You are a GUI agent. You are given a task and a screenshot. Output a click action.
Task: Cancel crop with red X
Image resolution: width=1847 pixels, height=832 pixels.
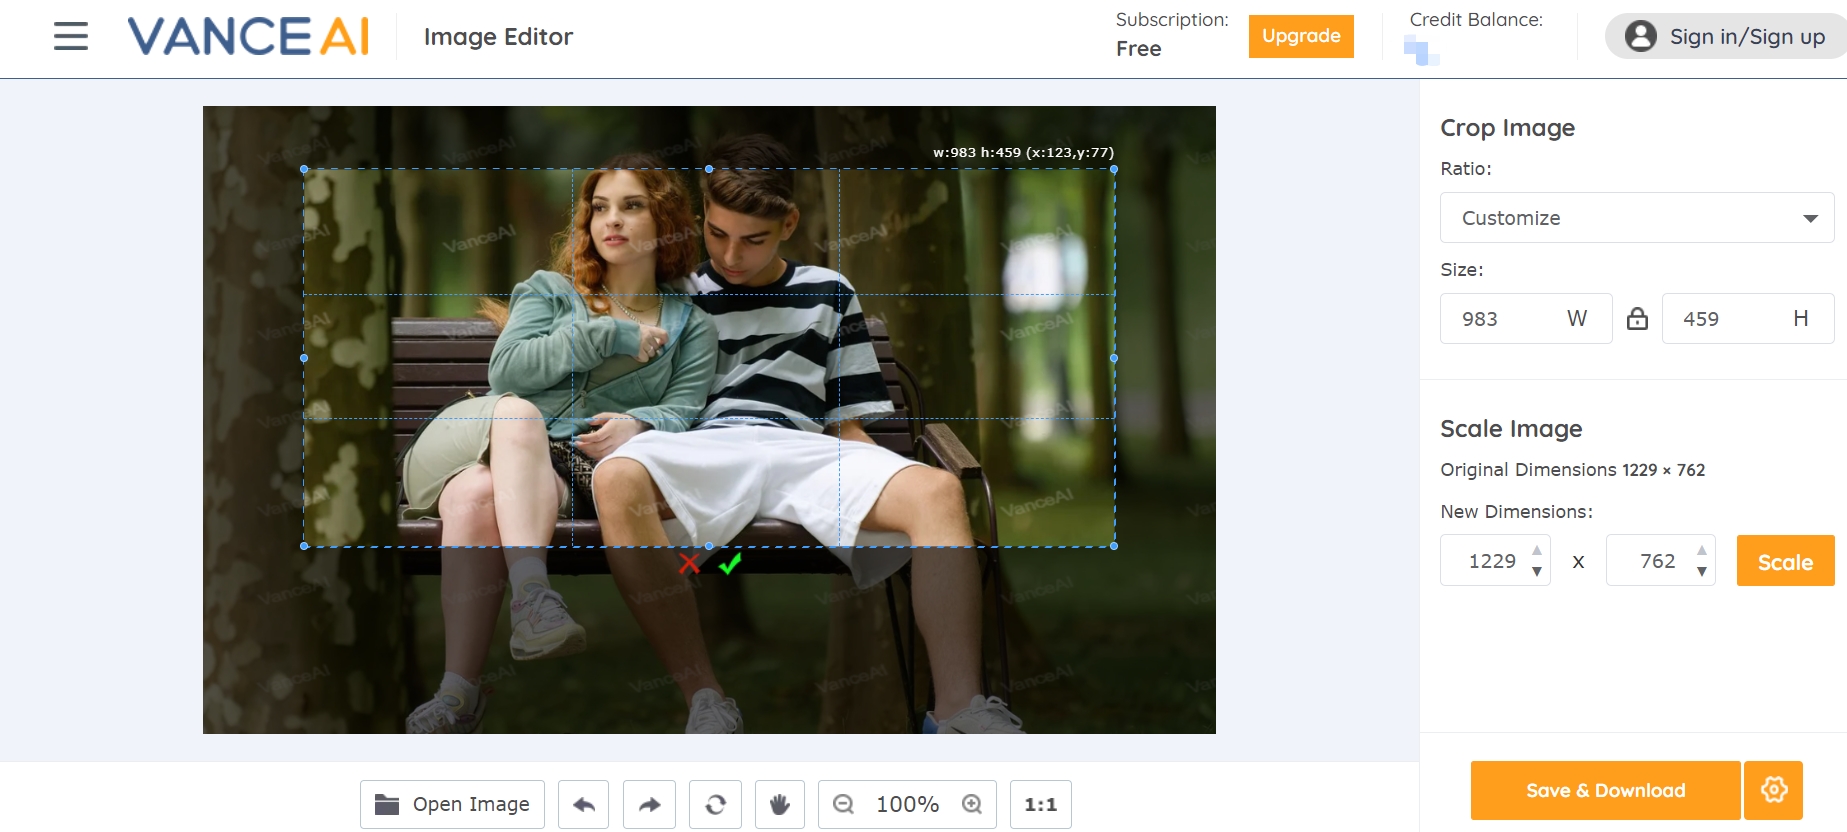click(x=689, y=564)
